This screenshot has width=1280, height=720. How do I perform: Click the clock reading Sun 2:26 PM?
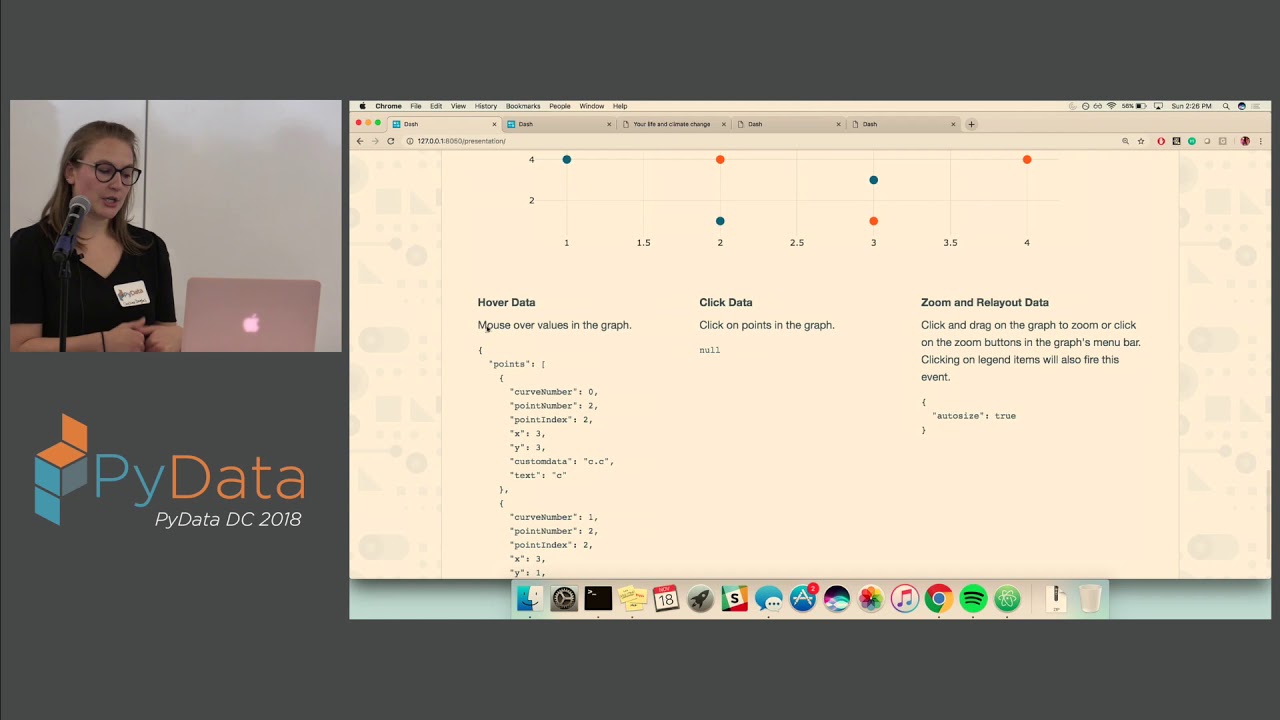1191,106
